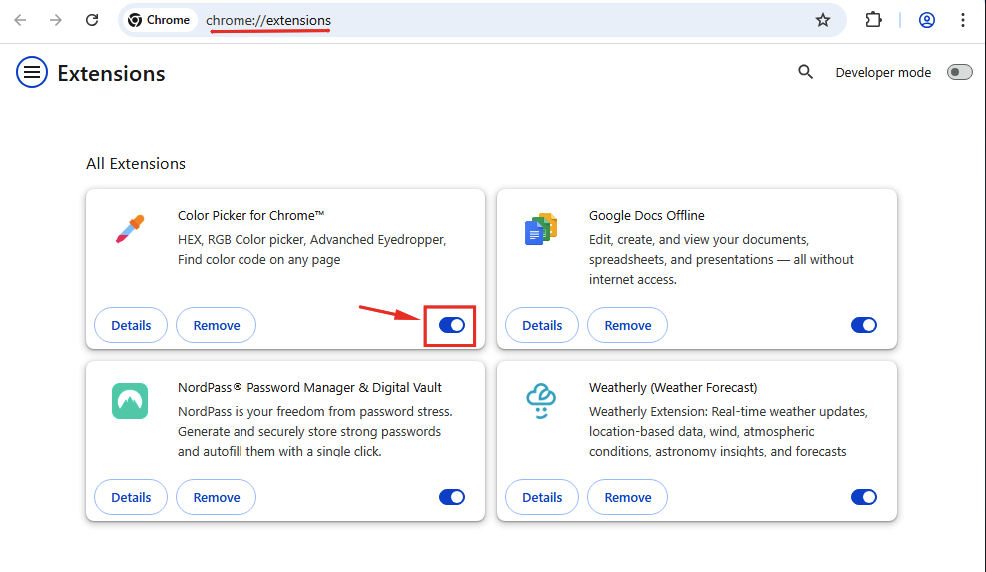This screenshot has width=986, height=572.
Task: Disable the NordPass extension toggle
Action: click(451, 497)
